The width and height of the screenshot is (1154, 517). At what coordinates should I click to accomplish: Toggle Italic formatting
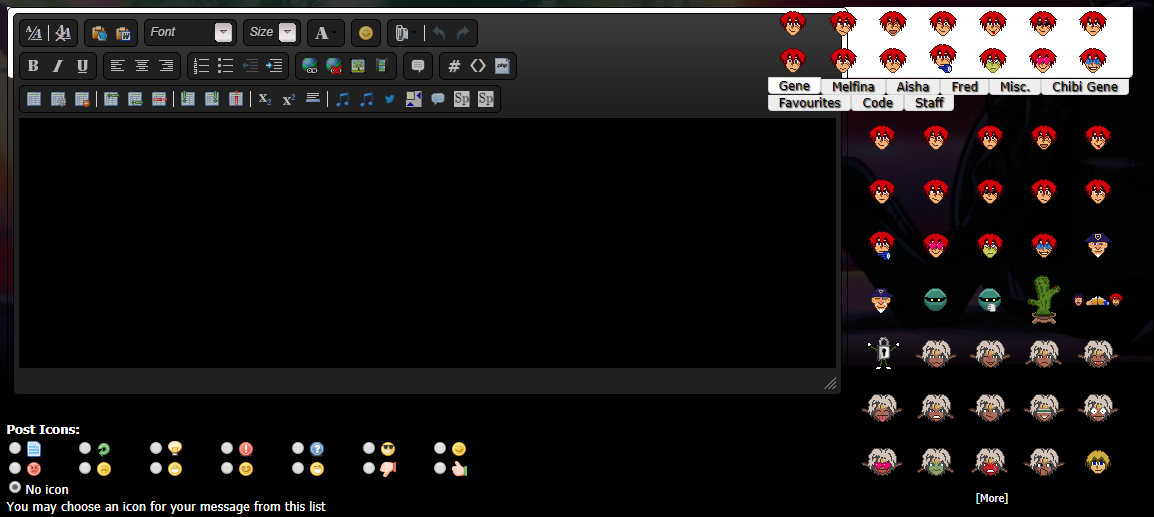point(57,66)
